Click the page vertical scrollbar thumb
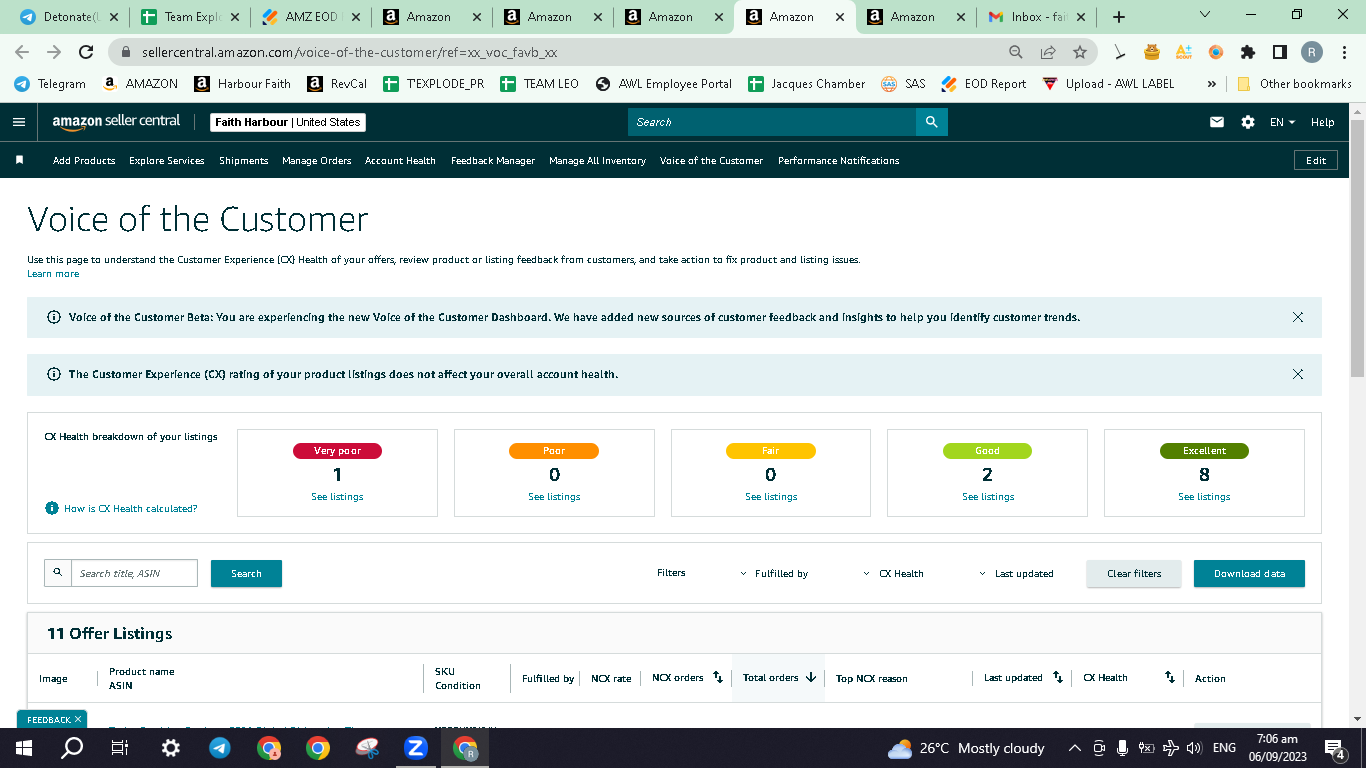1366x768 pixels. coord(1357,247)
